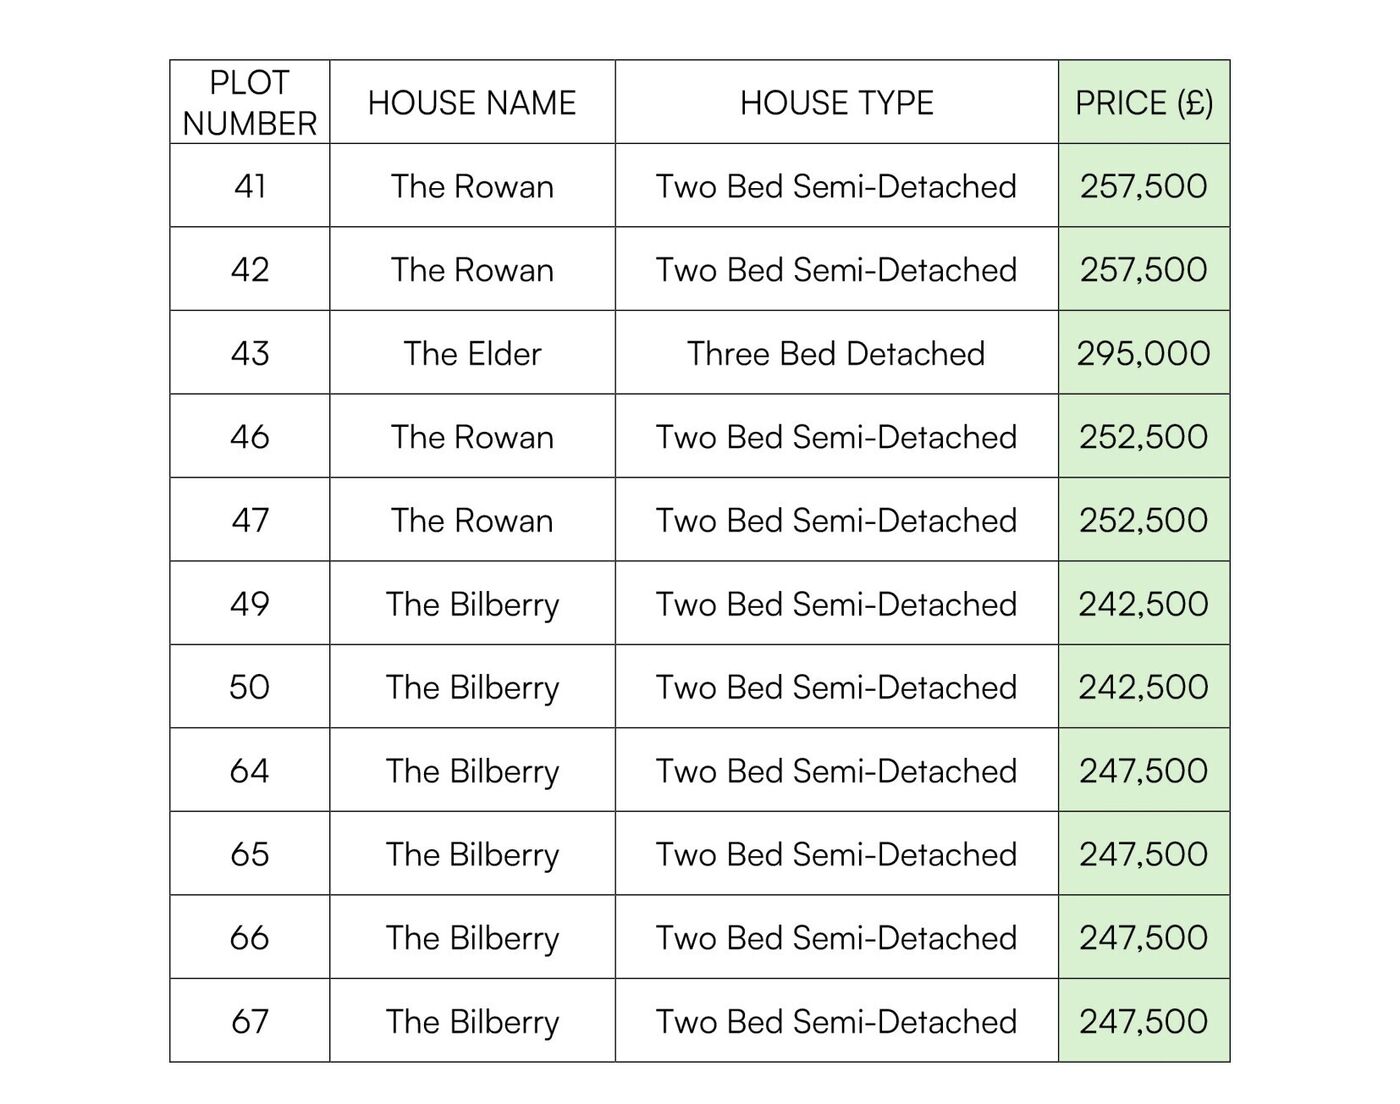Click the HOUSE TYPE column header
This screenshot has height=1104, width=1400.
point(836,102)
